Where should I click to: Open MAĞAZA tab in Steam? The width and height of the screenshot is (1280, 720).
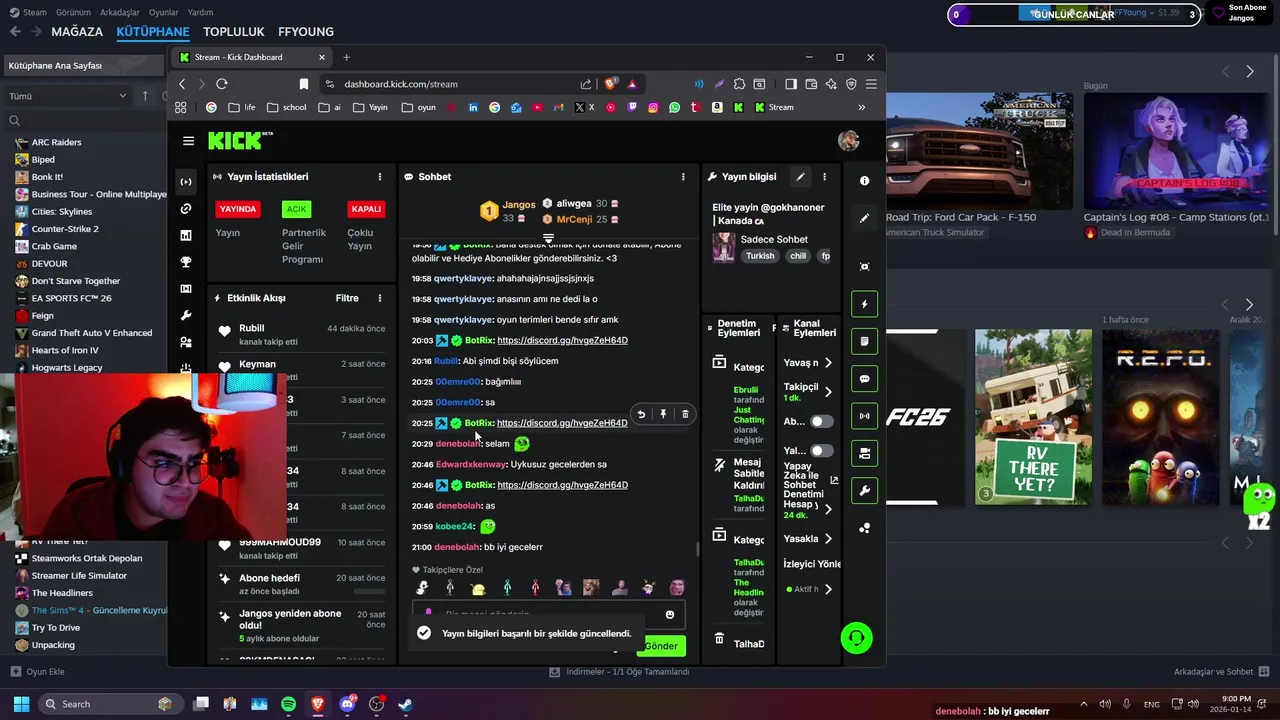(77, 32)
